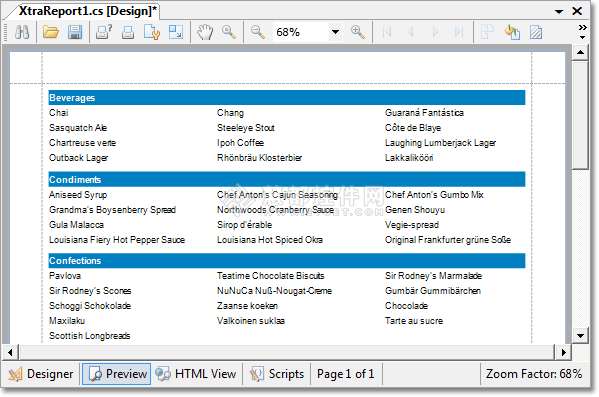Click the Condiments group header

pyautogui.click(x=287, y=180)
